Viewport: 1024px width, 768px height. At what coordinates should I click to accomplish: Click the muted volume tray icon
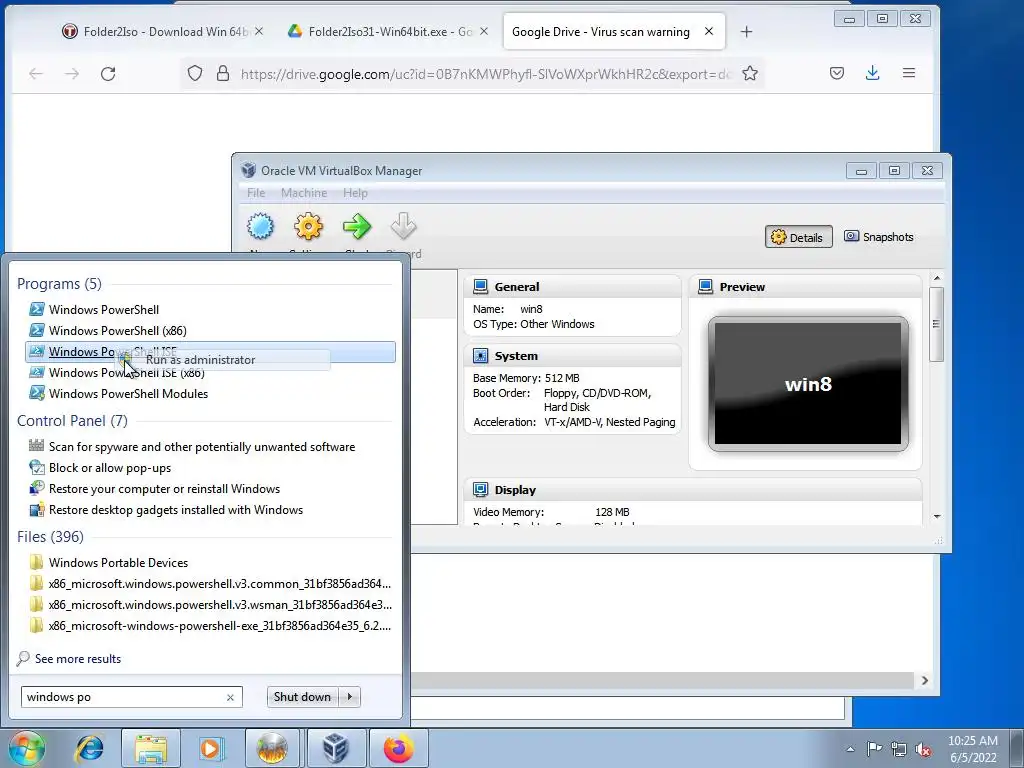click(923, 749)
